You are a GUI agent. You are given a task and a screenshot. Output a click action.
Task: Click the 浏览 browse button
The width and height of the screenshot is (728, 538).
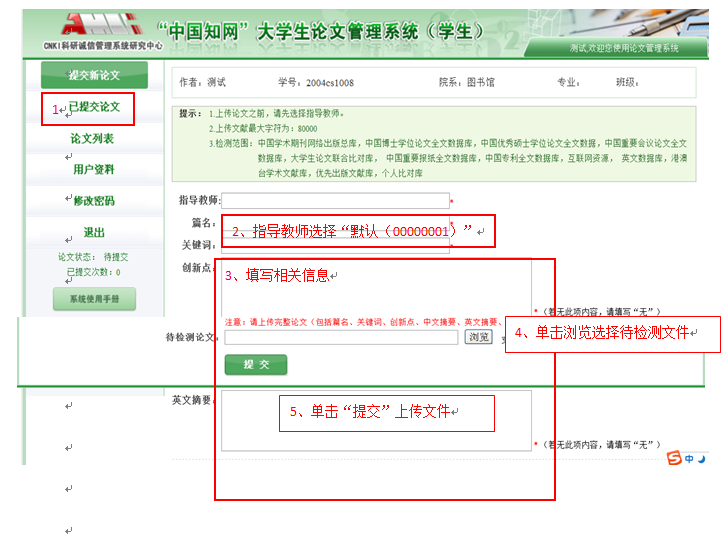click(479, 337)
